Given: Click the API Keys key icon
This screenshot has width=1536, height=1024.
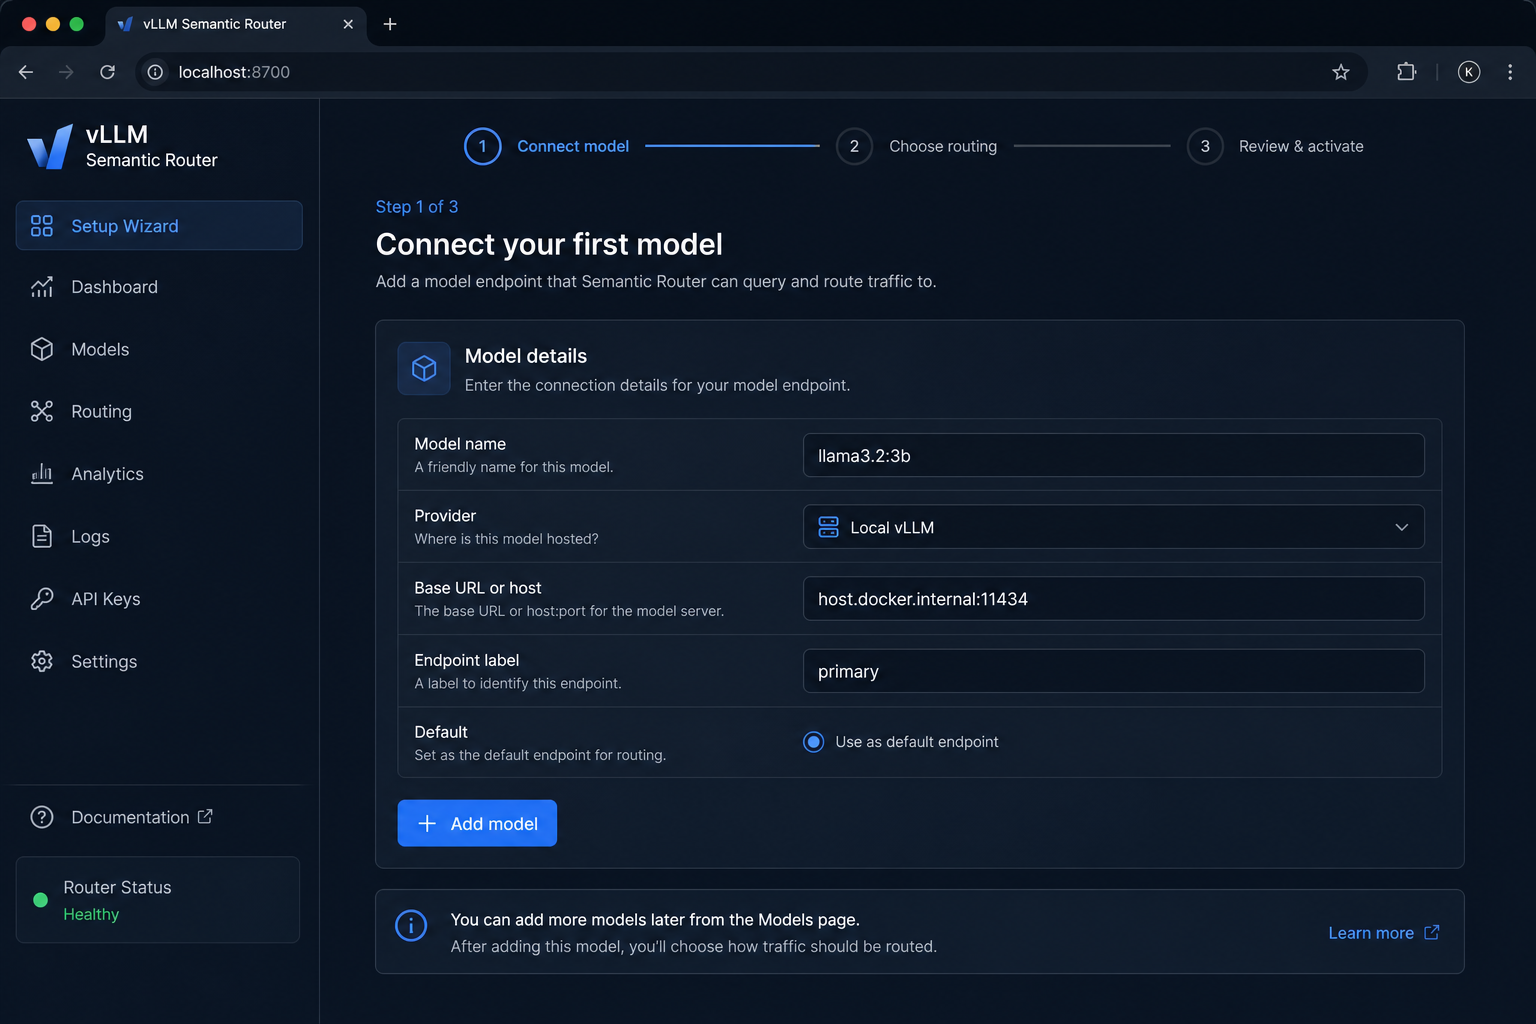Looking at the screenshot, I should coord(42,599).
